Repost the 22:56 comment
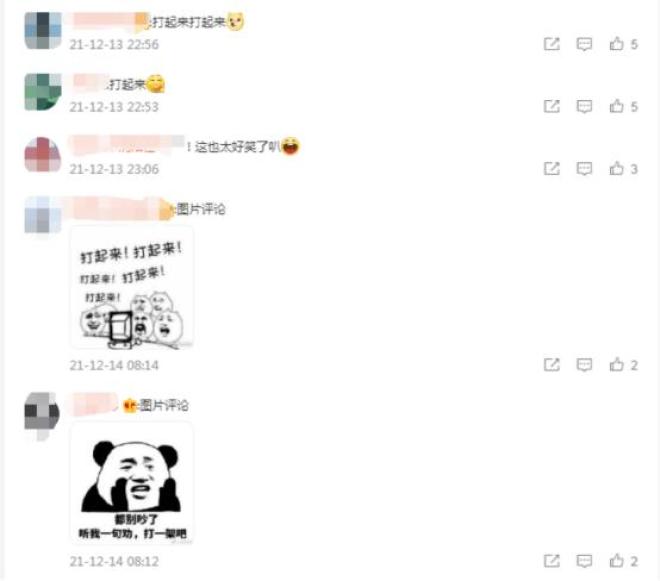The width and height of the screenshot is (660, 581). (x=552, y=44)
